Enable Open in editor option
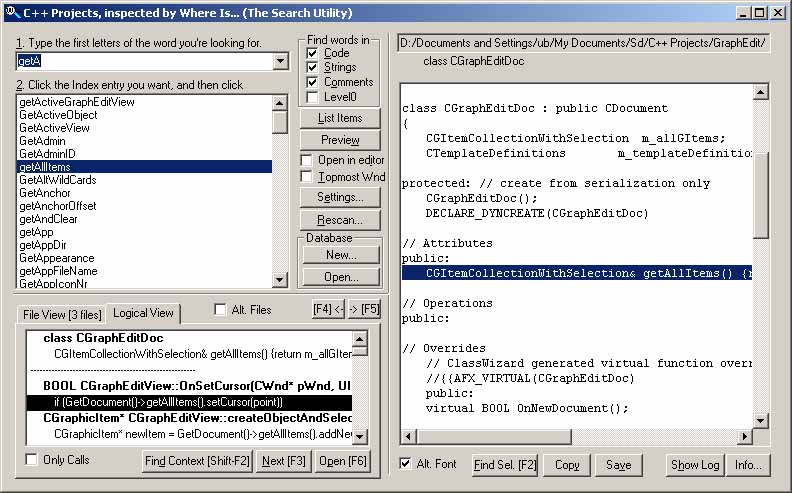 click(x=307, y=160)
